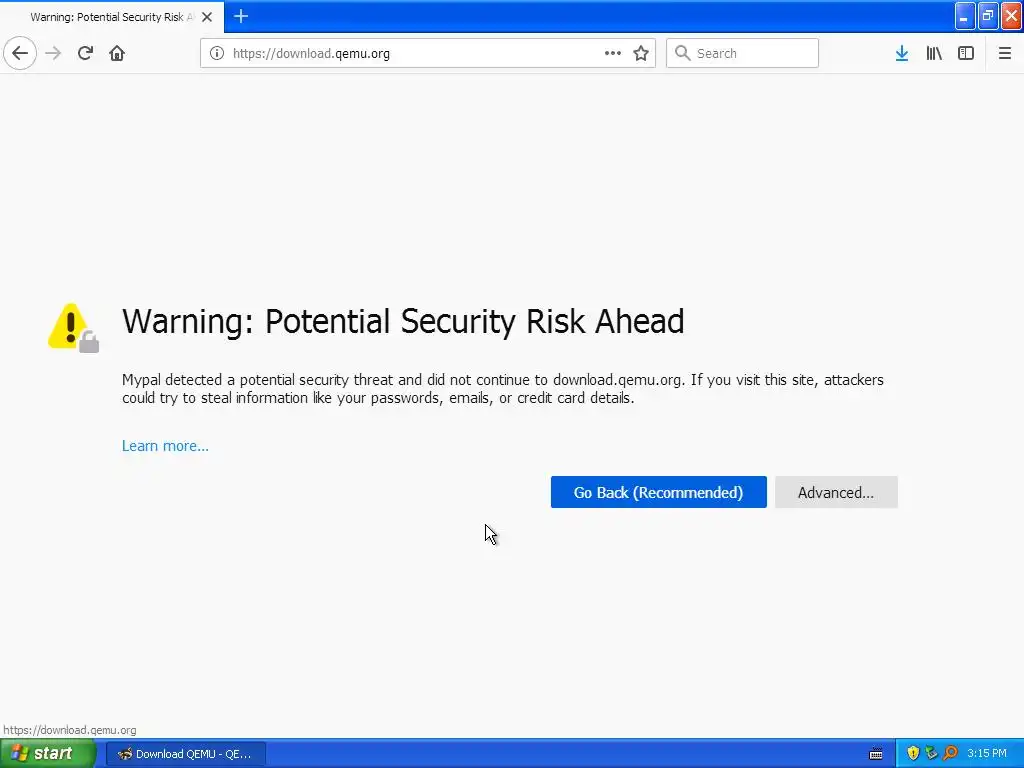
Task: Click the orange magnifier tray icon
Action: (x=950, y=754)
